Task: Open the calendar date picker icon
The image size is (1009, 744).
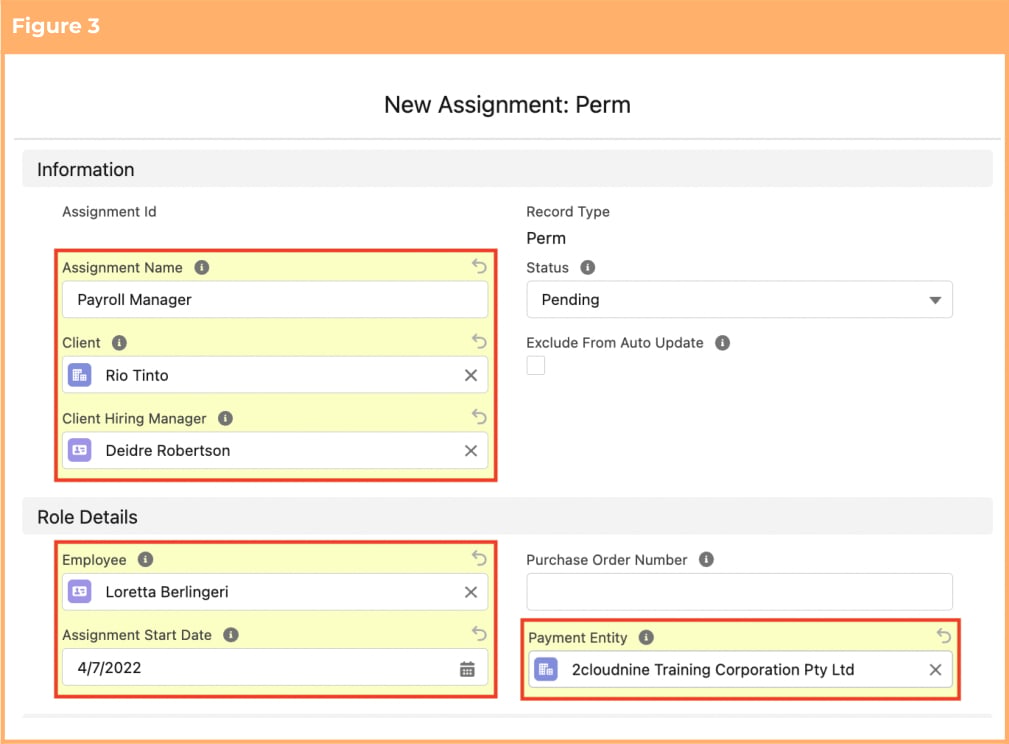Action: coord(467,669)
